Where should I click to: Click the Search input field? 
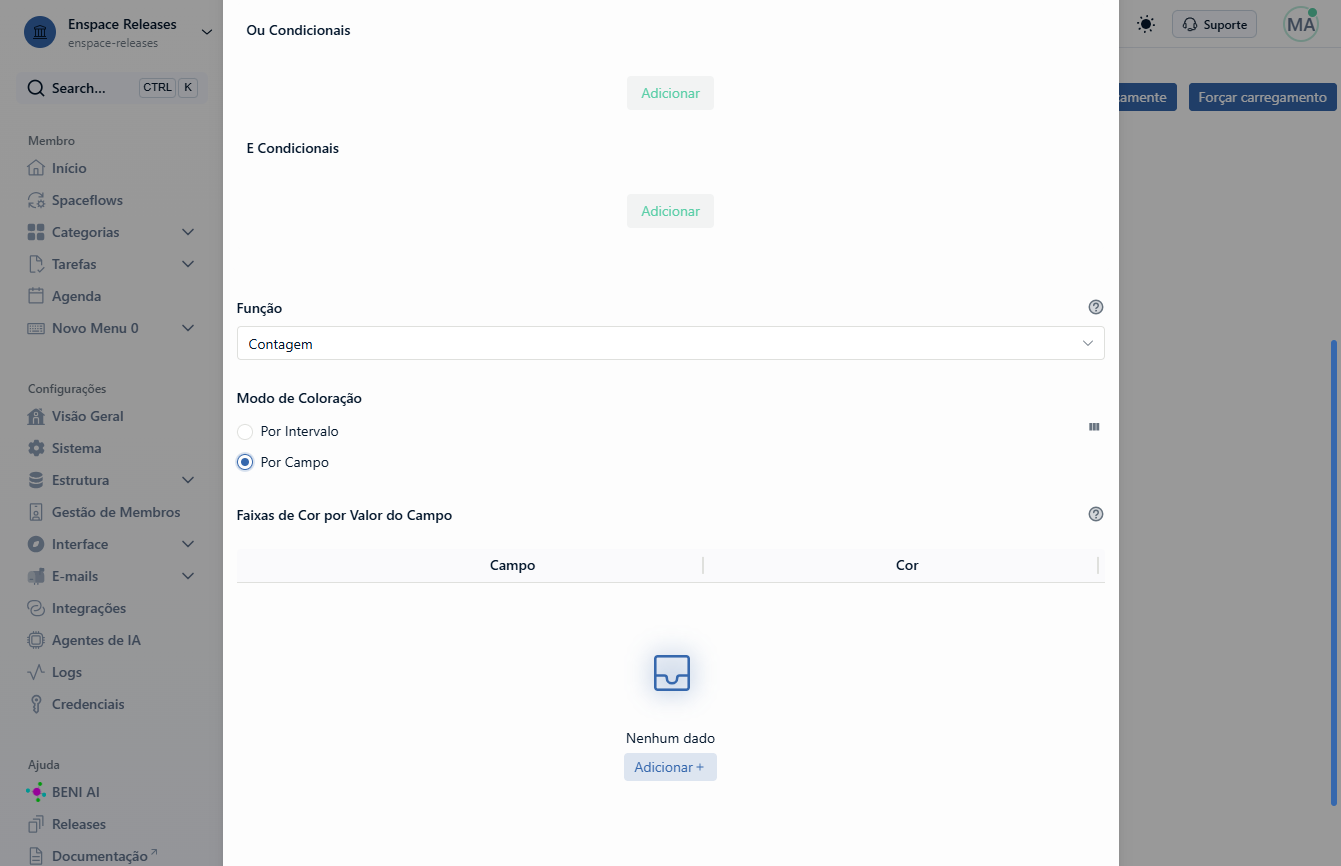(x=112, y=88)
